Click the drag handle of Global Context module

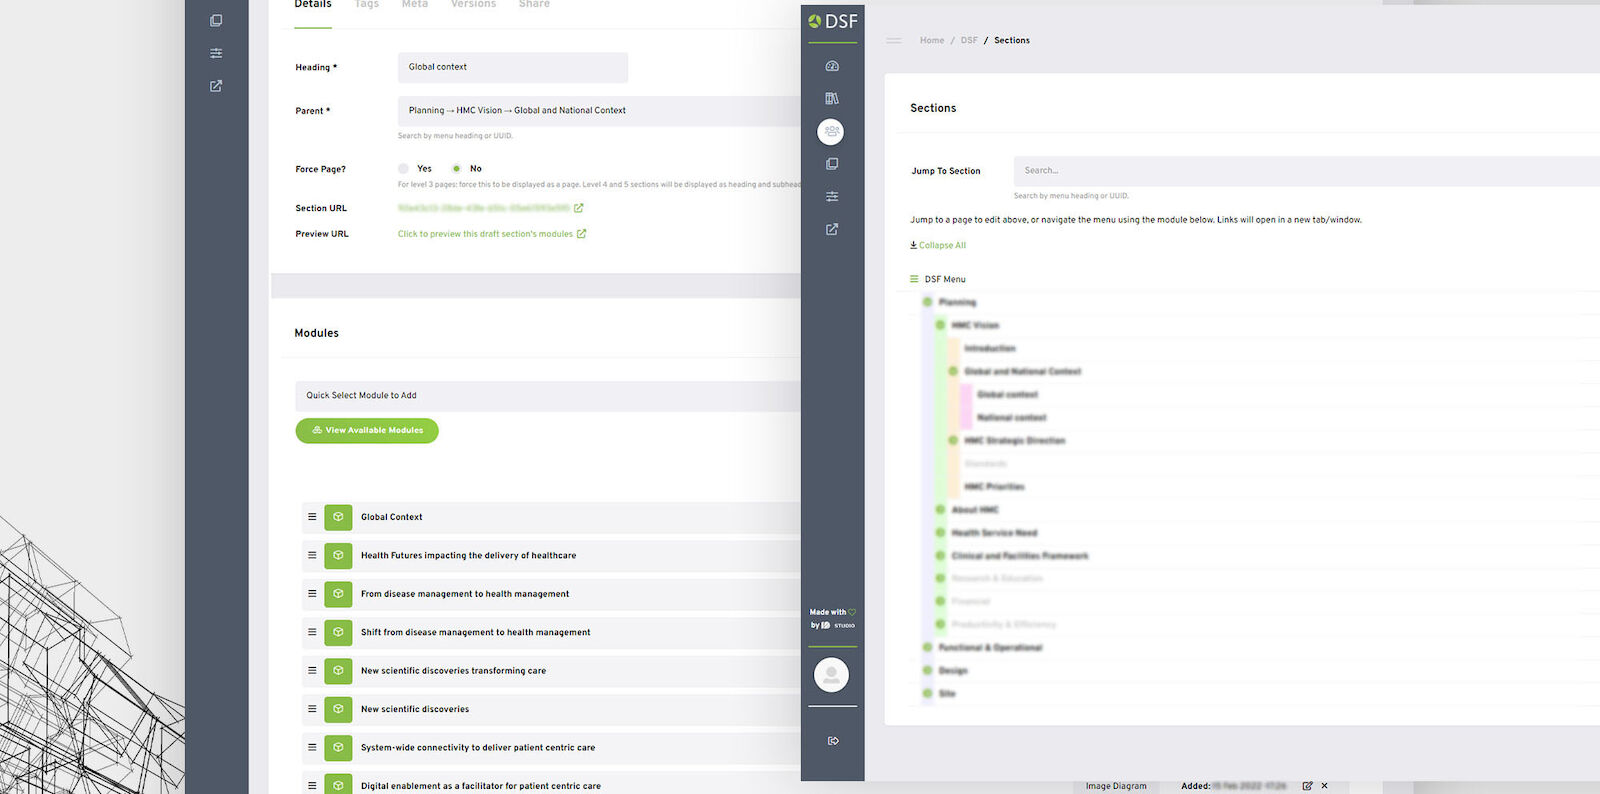(312, 517)
